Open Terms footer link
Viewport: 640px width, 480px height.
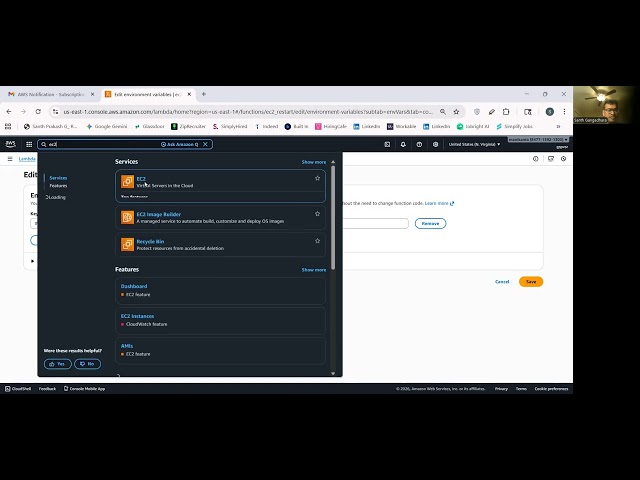[521, 389]
